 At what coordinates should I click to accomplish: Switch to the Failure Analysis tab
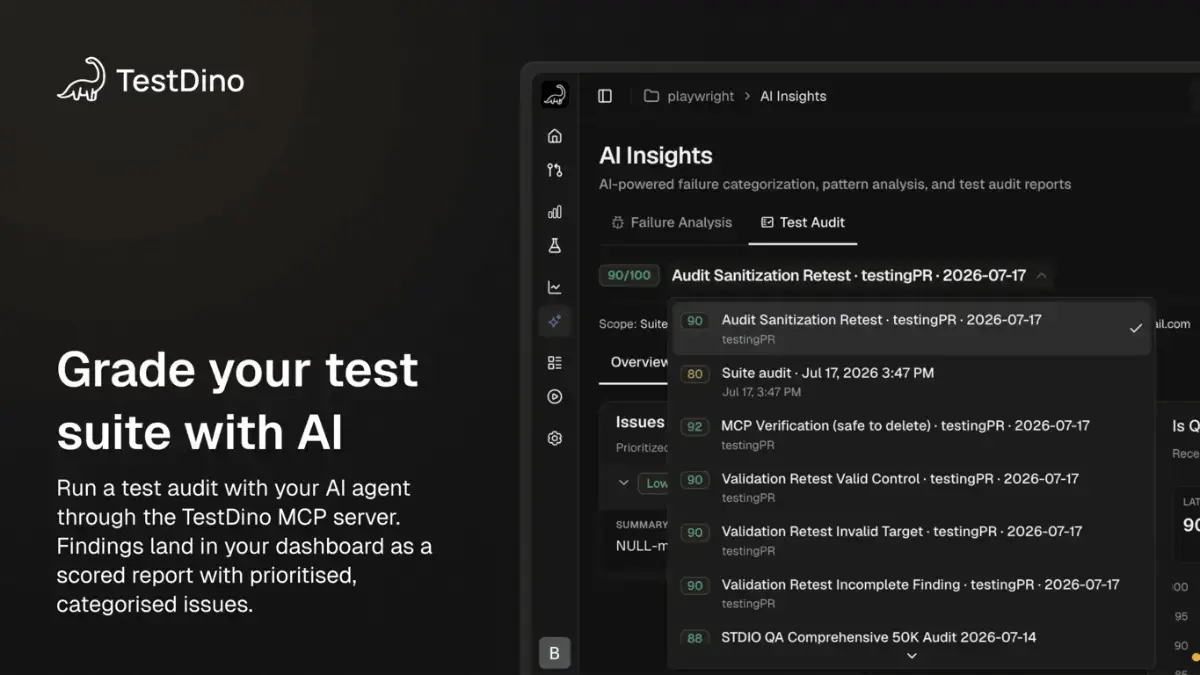pyautogui.click(x=672, y=222)
